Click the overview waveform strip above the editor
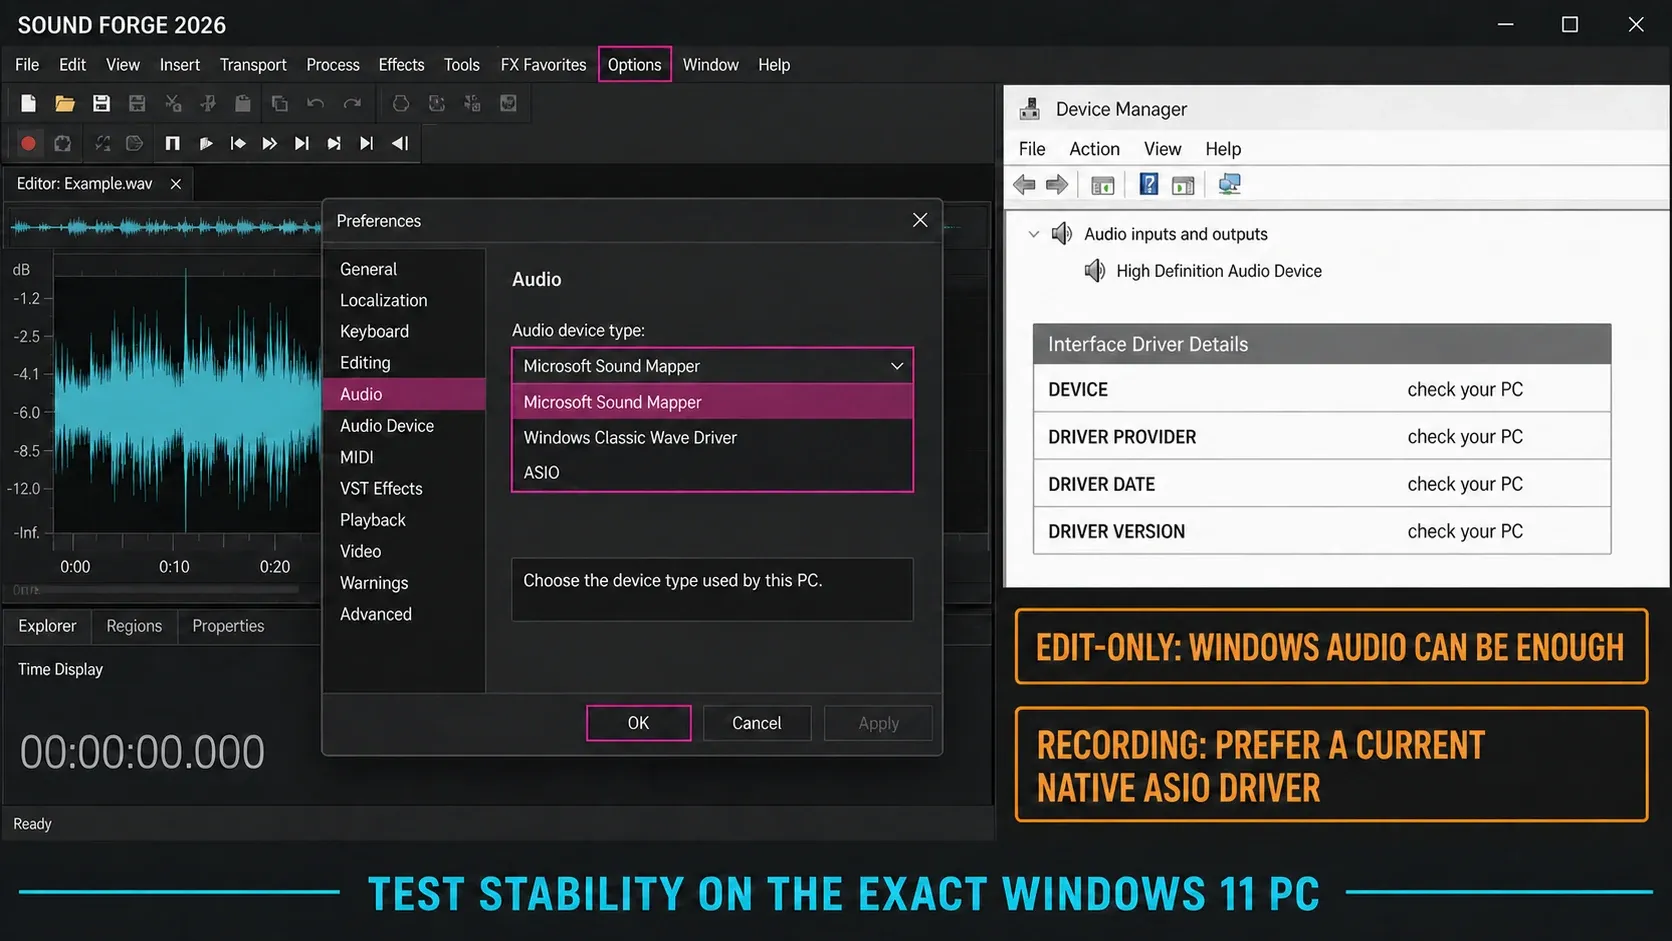 [x=165, y=227]
